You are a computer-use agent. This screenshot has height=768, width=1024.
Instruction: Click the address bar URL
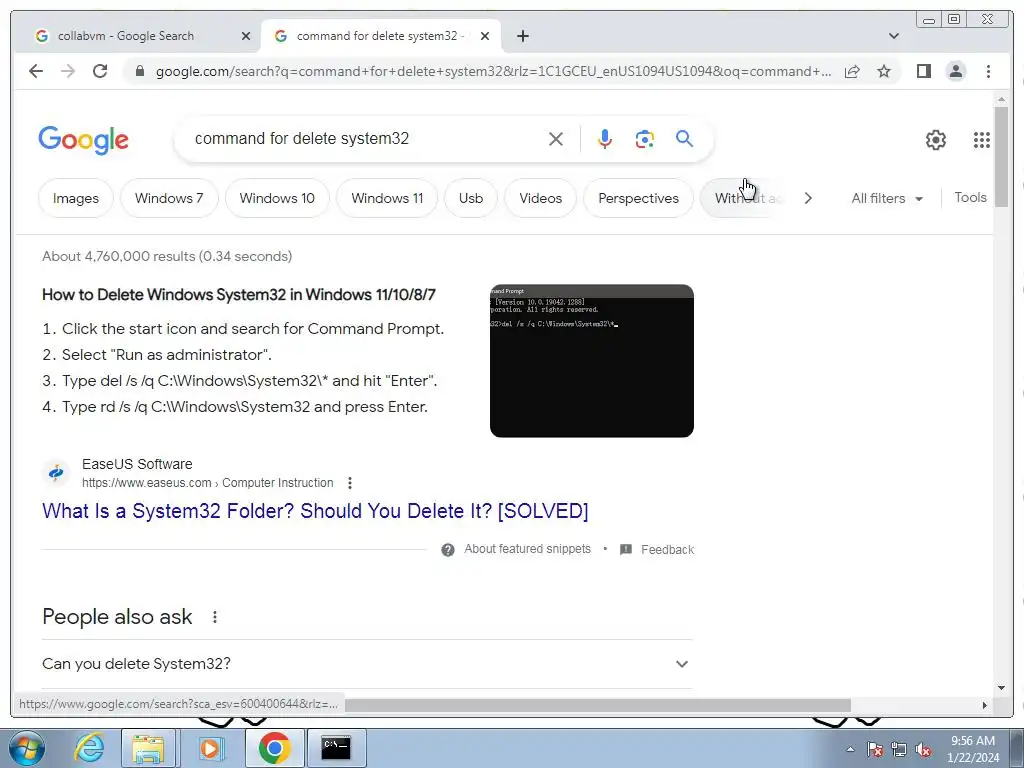pos(493,71)
